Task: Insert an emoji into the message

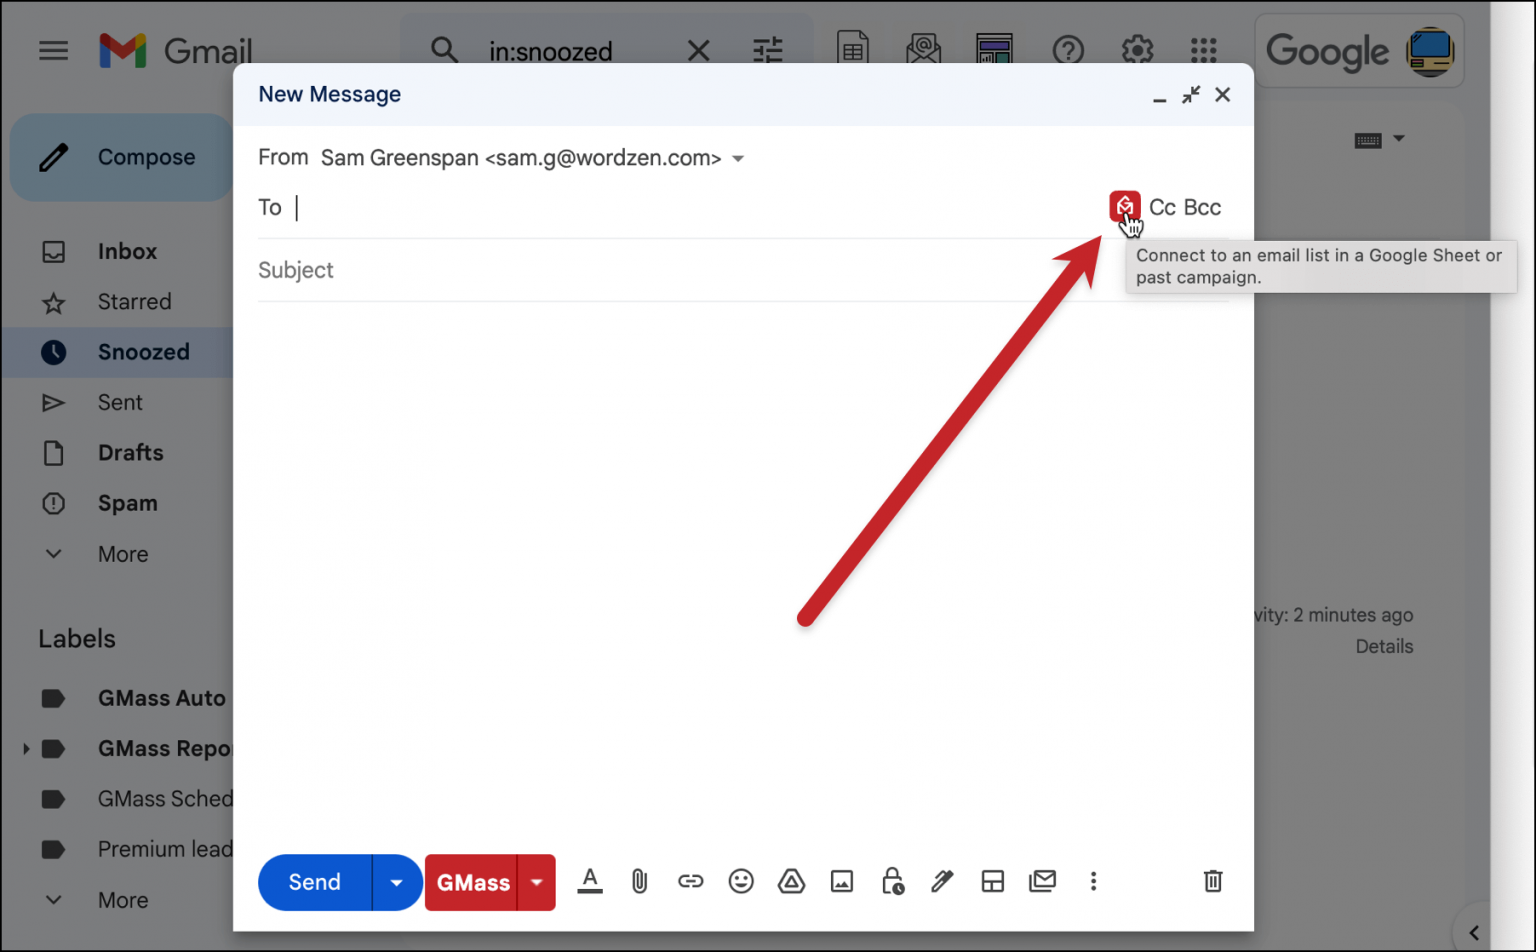Action: pyautogui.click(x=741, y=882)
